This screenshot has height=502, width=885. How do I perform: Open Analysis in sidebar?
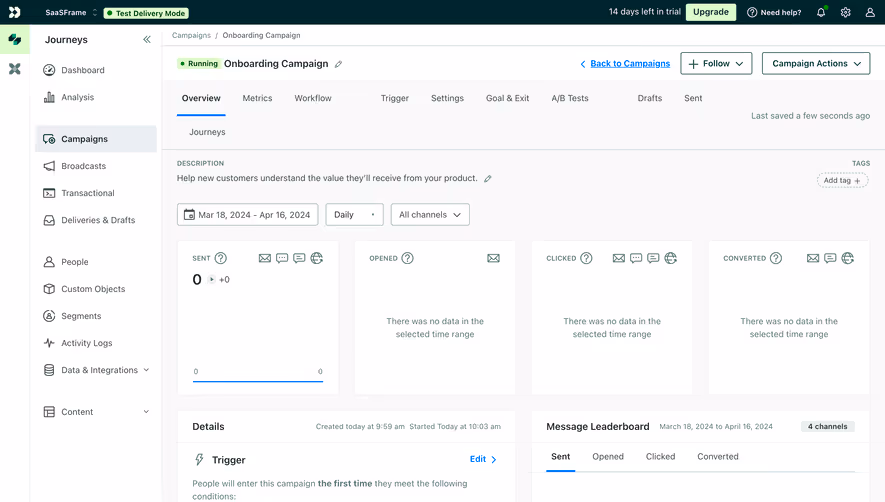[96, 97]
